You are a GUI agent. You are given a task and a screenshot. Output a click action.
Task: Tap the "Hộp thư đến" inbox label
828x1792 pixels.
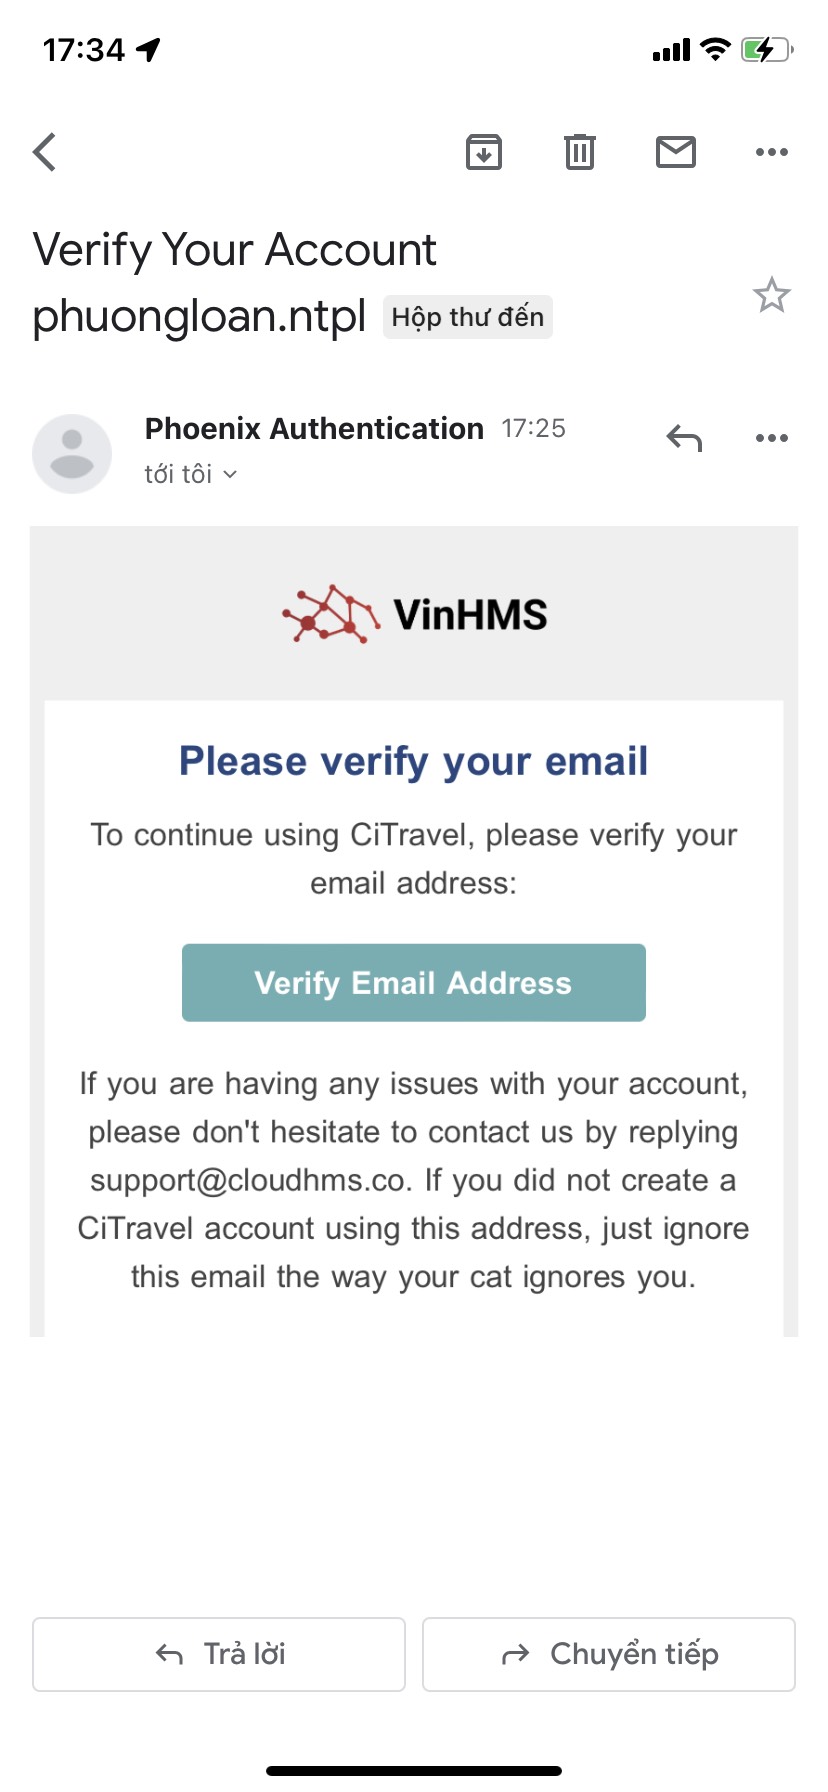[x=468, y=317]
